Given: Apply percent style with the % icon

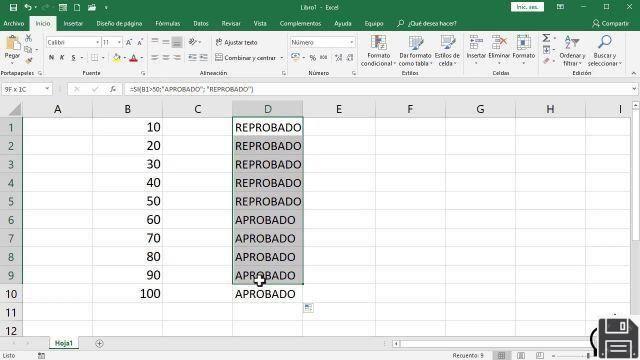Looking at the screenshot, I should [x=313, y=58].
